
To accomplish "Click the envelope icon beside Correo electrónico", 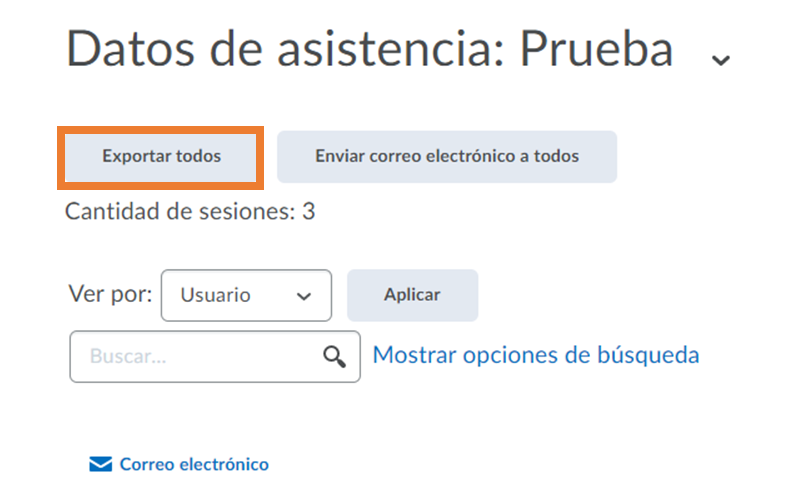I will point(101,464).
